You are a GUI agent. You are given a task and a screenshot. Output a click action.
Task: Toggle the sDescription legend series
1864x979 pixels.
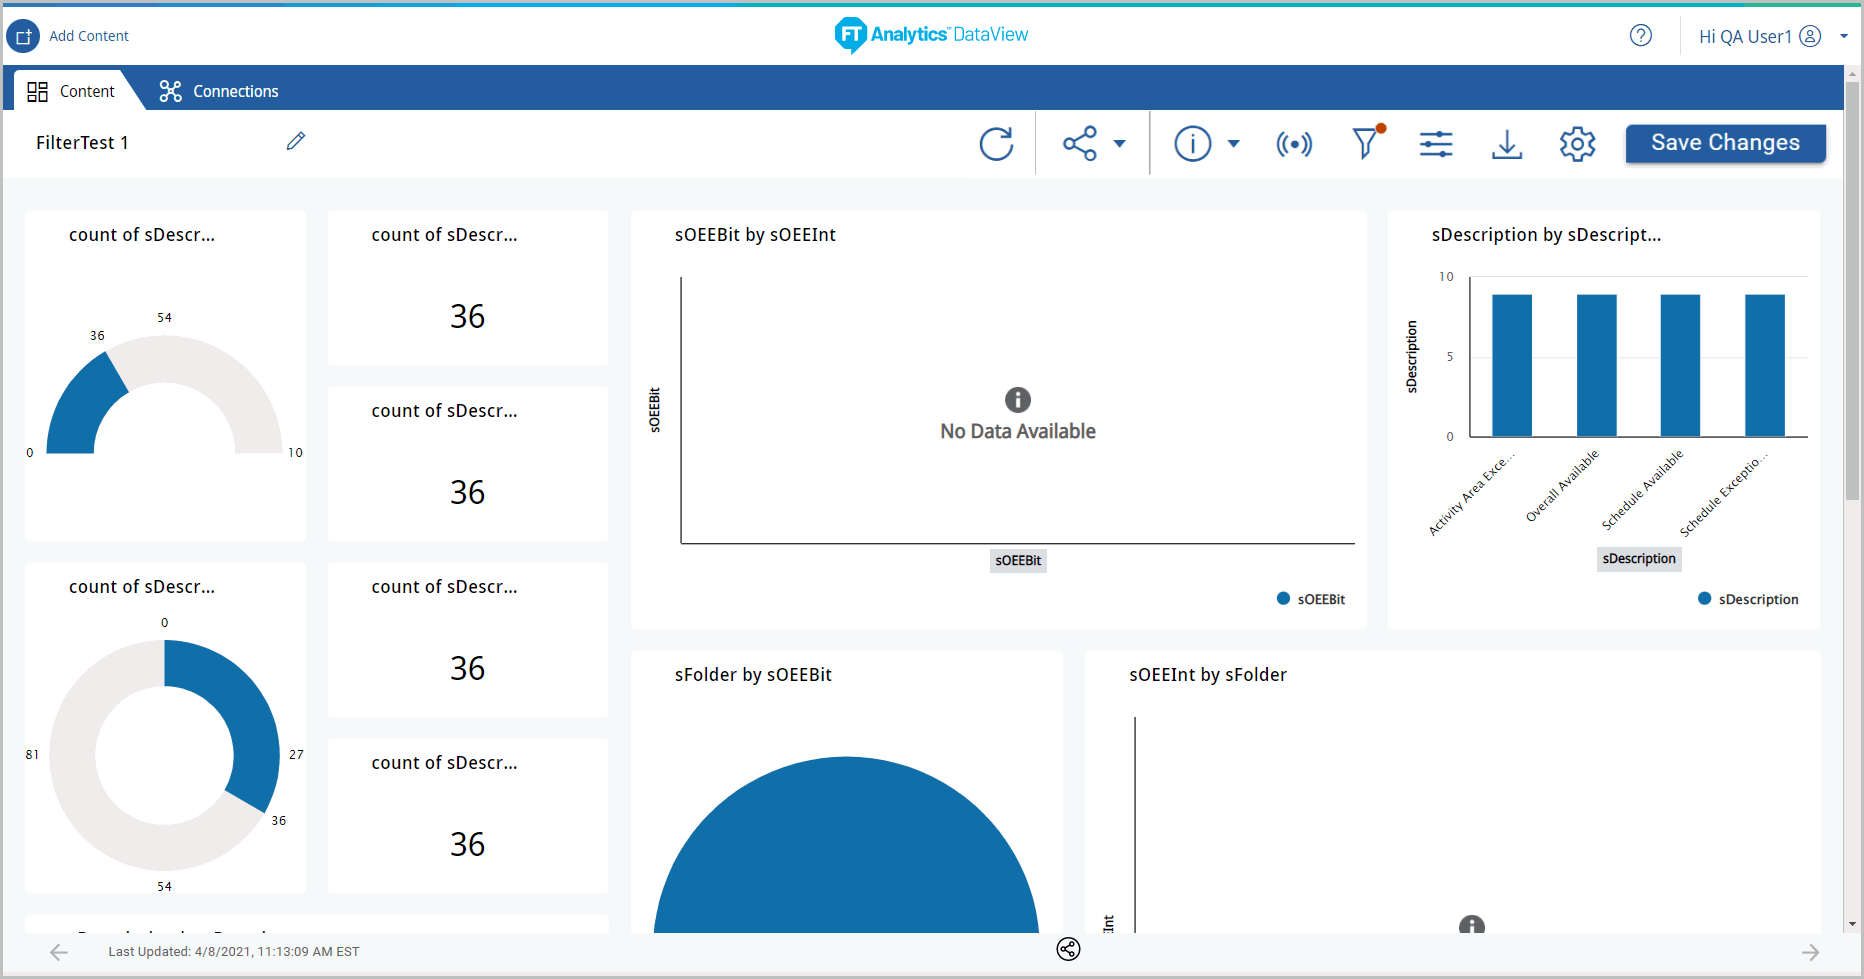click(x=1747, y=599)
